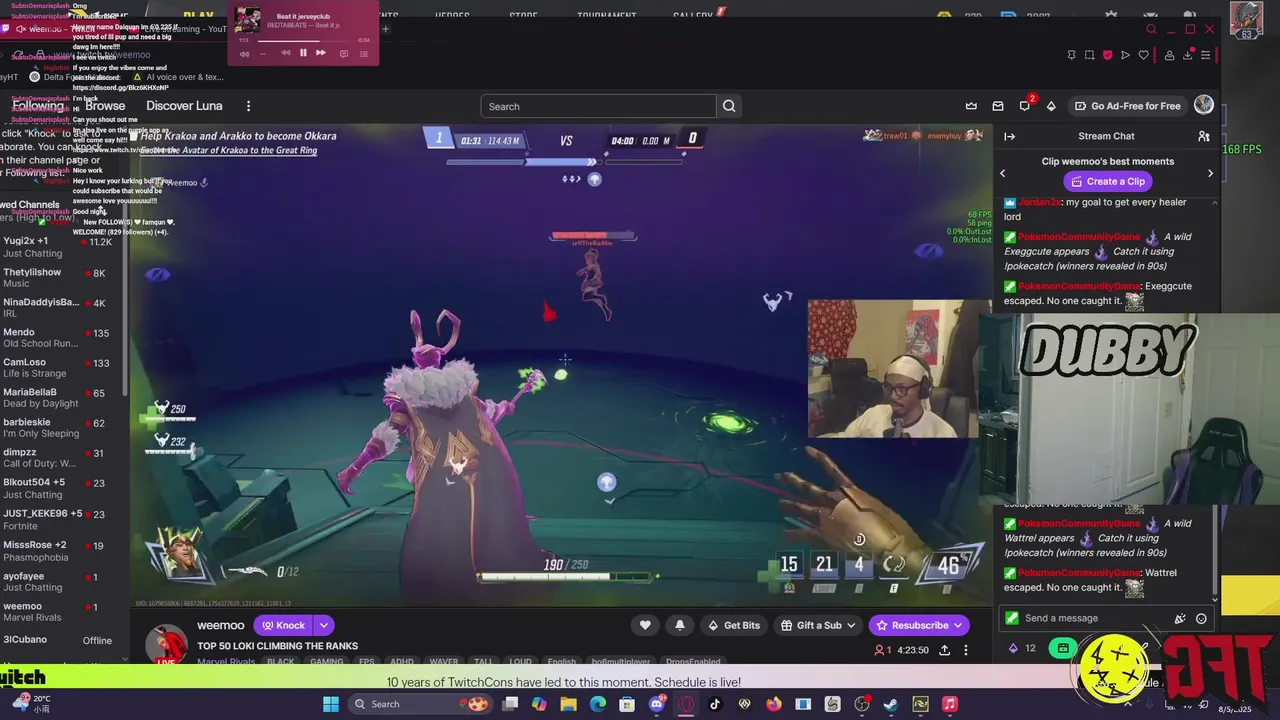Open Marvel Rivals game link
Image resolution: width=1280 pixels, height=720 pixels.
(x=224, y=662)
